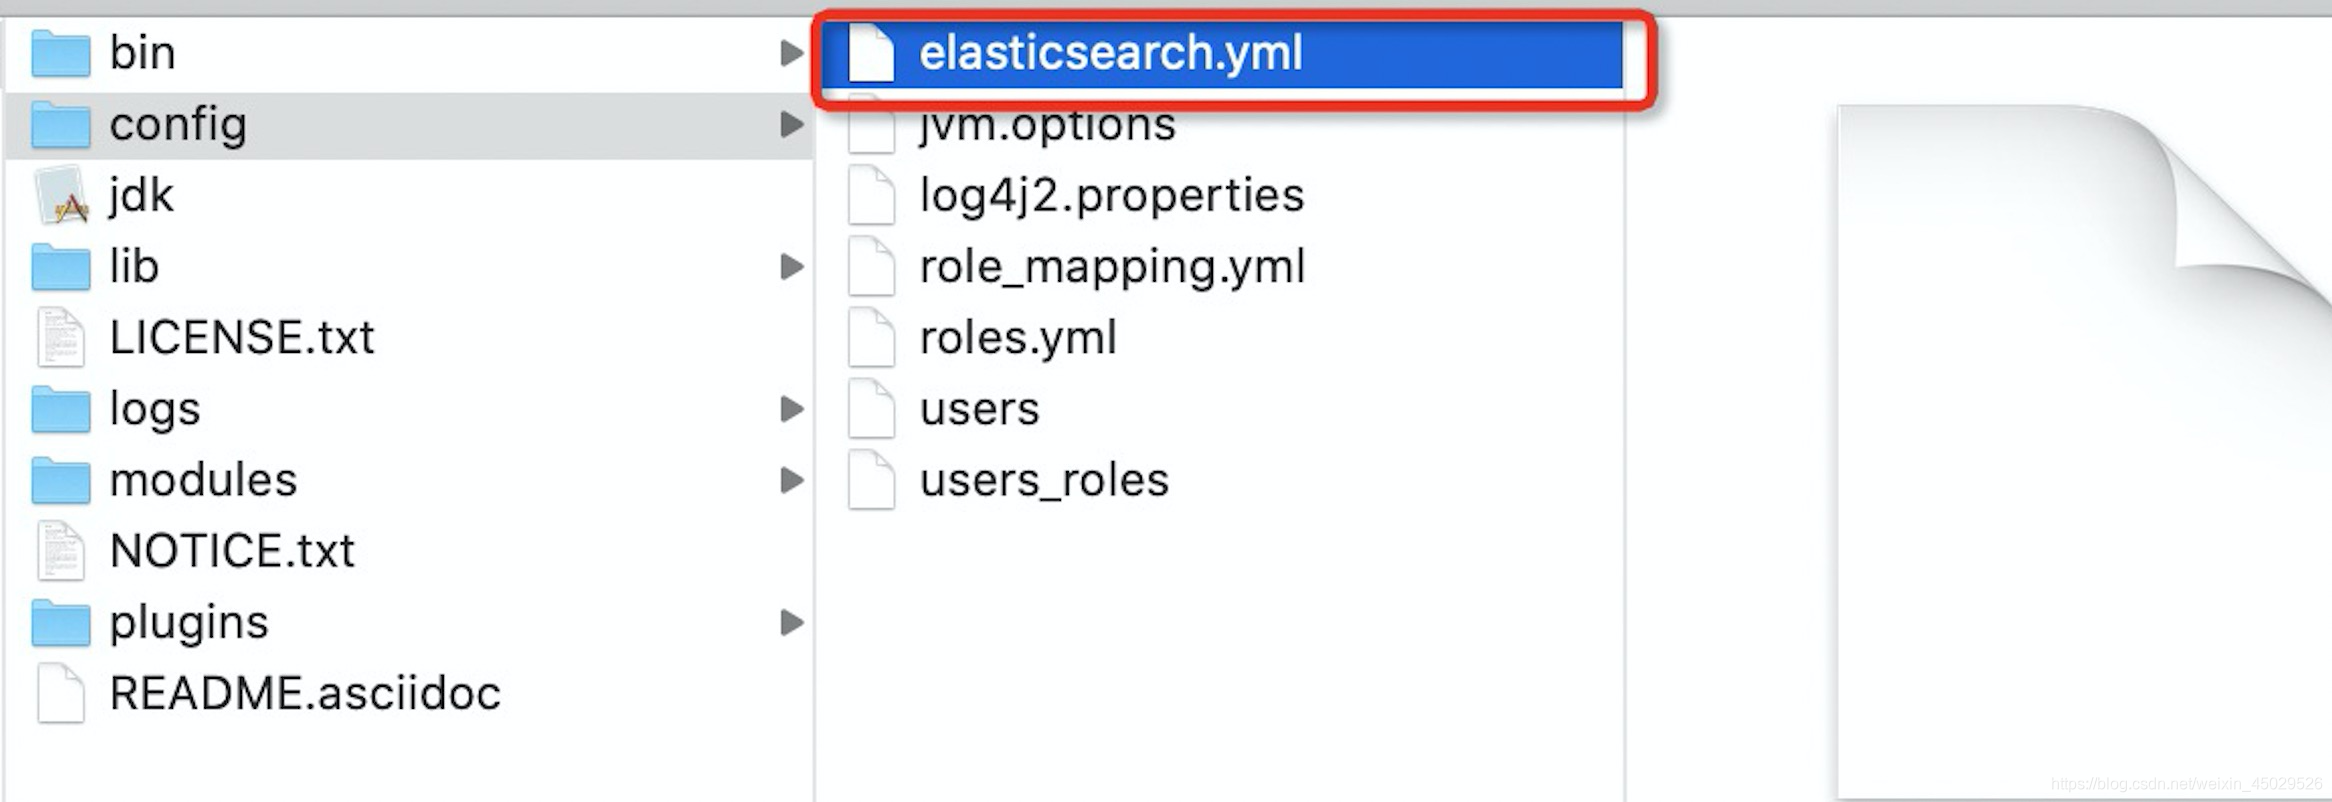Select the roles.yml file name

[x=1018, y=338]
